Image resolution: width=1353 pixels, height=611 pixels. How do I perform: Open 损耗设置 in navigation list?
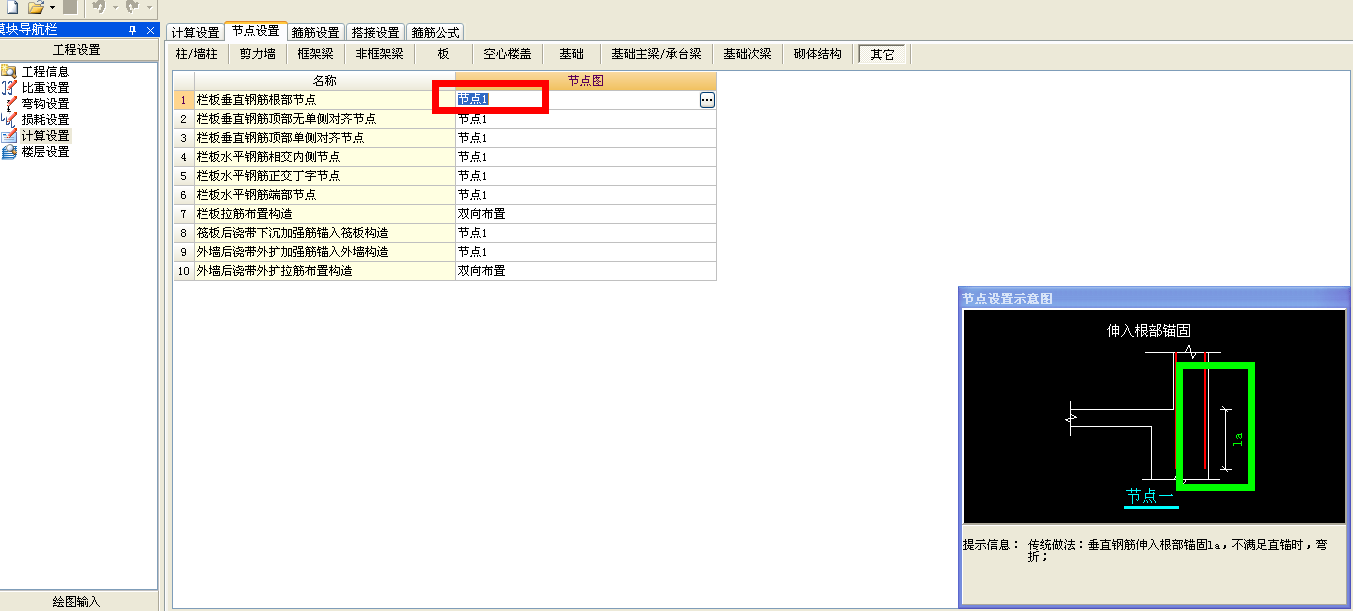click(46, 120)
